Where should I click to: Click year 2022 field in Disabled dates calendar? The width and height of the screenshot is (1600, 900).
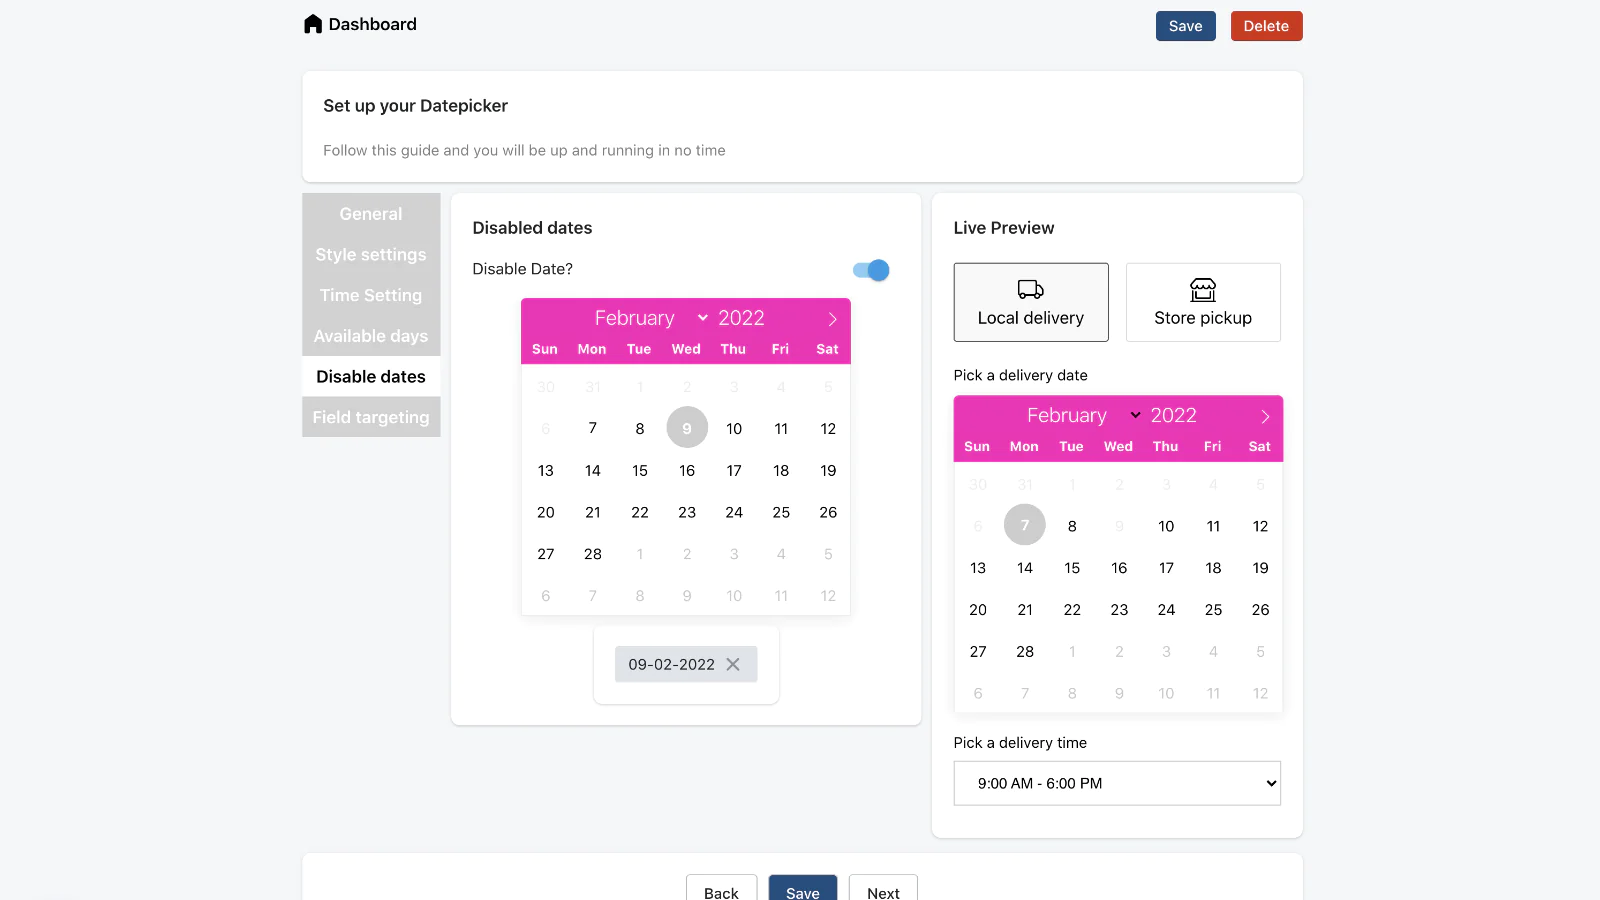click(x=741, y=318)
